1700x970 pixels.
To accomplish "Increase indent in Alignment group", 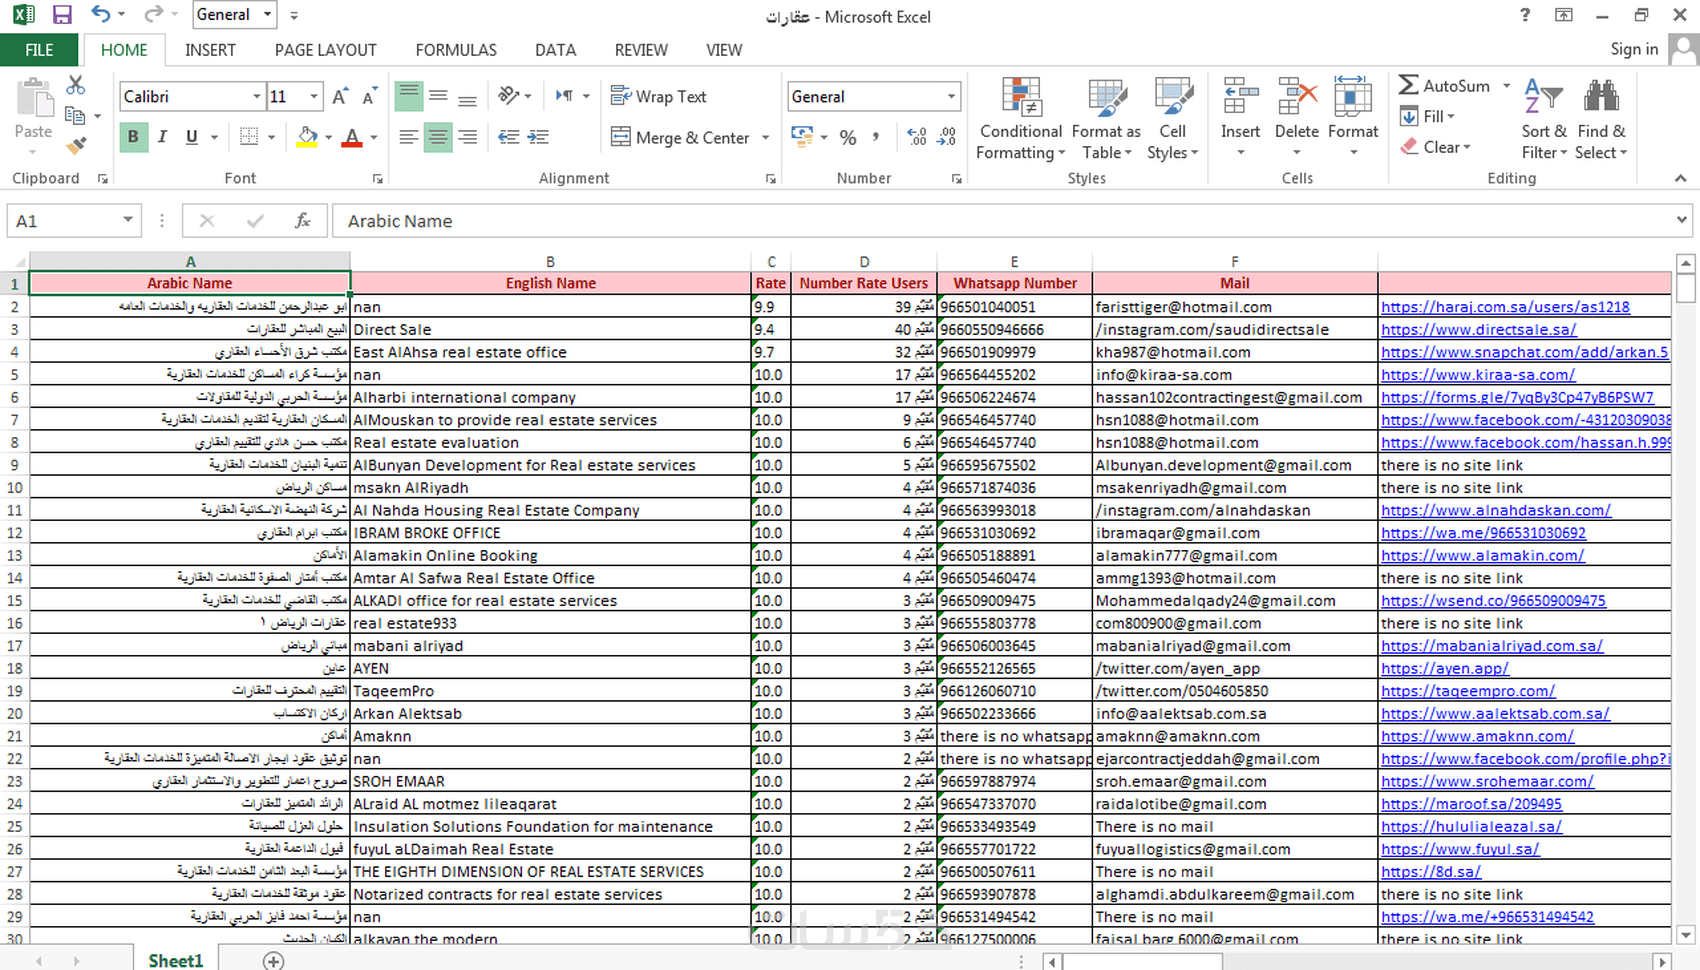I will click(x=538, y=137).
